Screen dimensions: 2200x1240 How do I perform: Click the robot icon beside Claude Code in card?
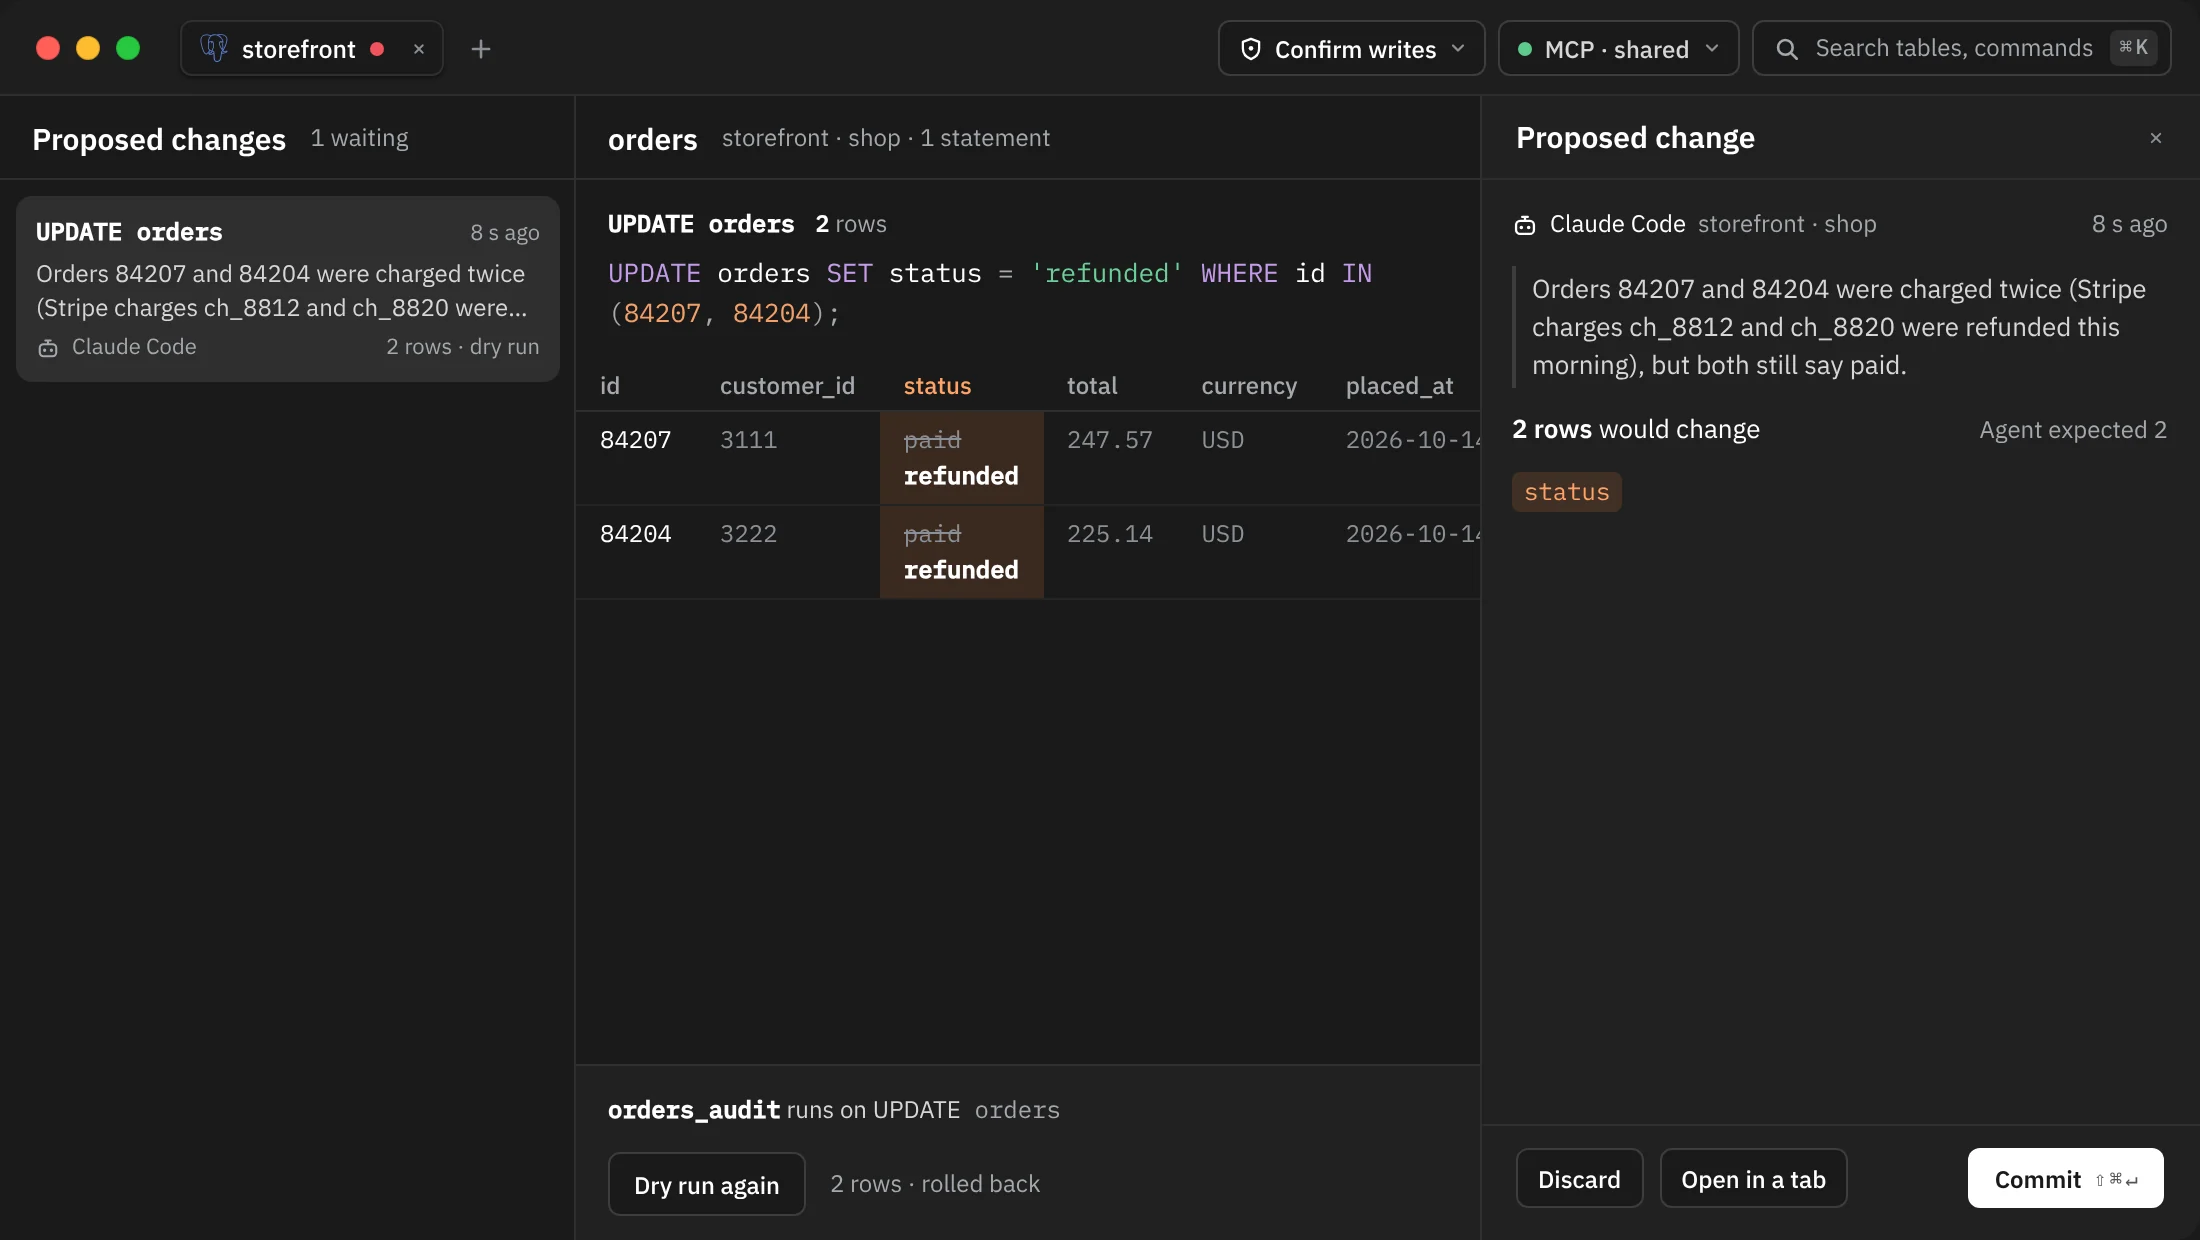[x=48, y=348]
